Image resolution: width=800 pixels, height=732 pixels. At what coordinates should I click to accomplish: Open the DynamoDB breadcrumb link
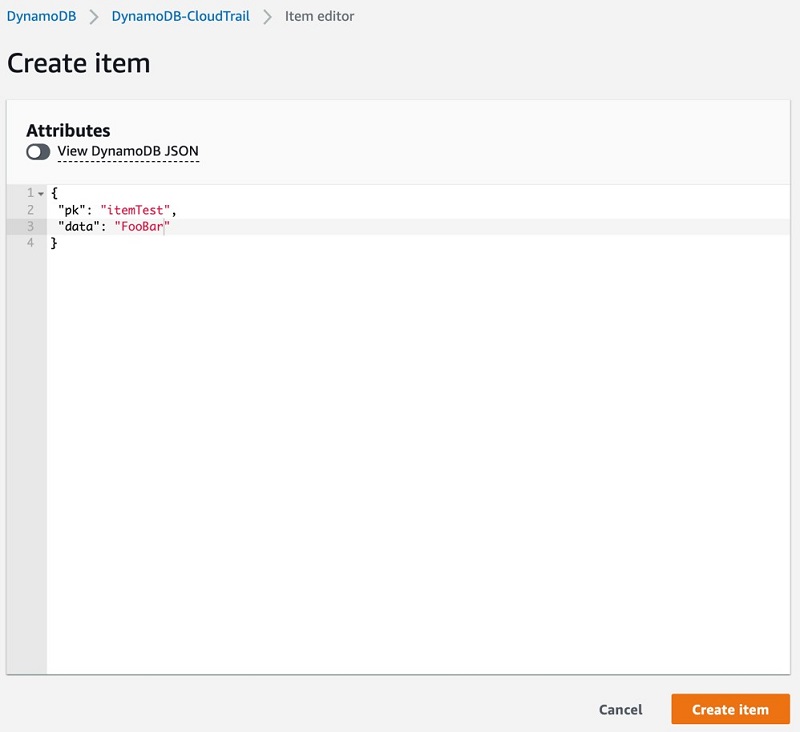click(x=41, y=16)
